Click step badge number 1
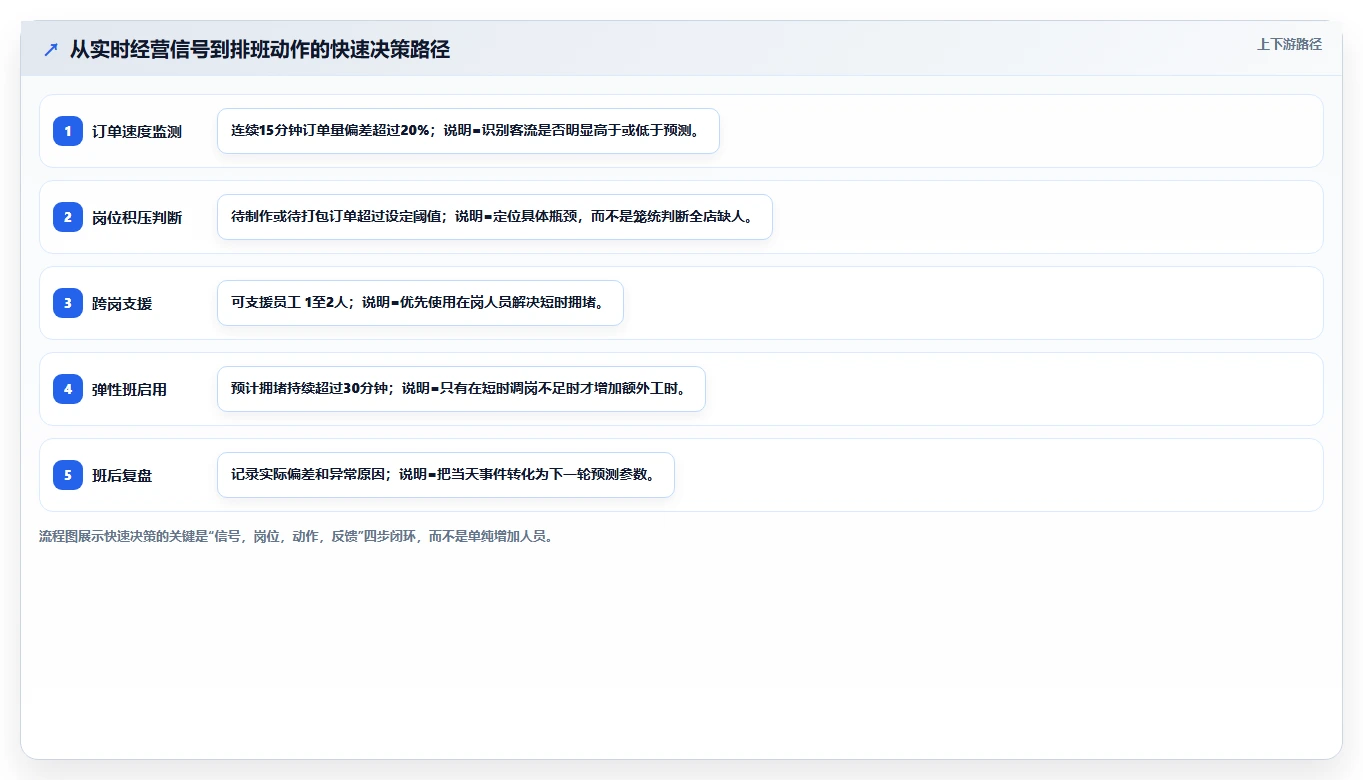The width and height of the screenshot is (1363, 780). tap(68, 131)
